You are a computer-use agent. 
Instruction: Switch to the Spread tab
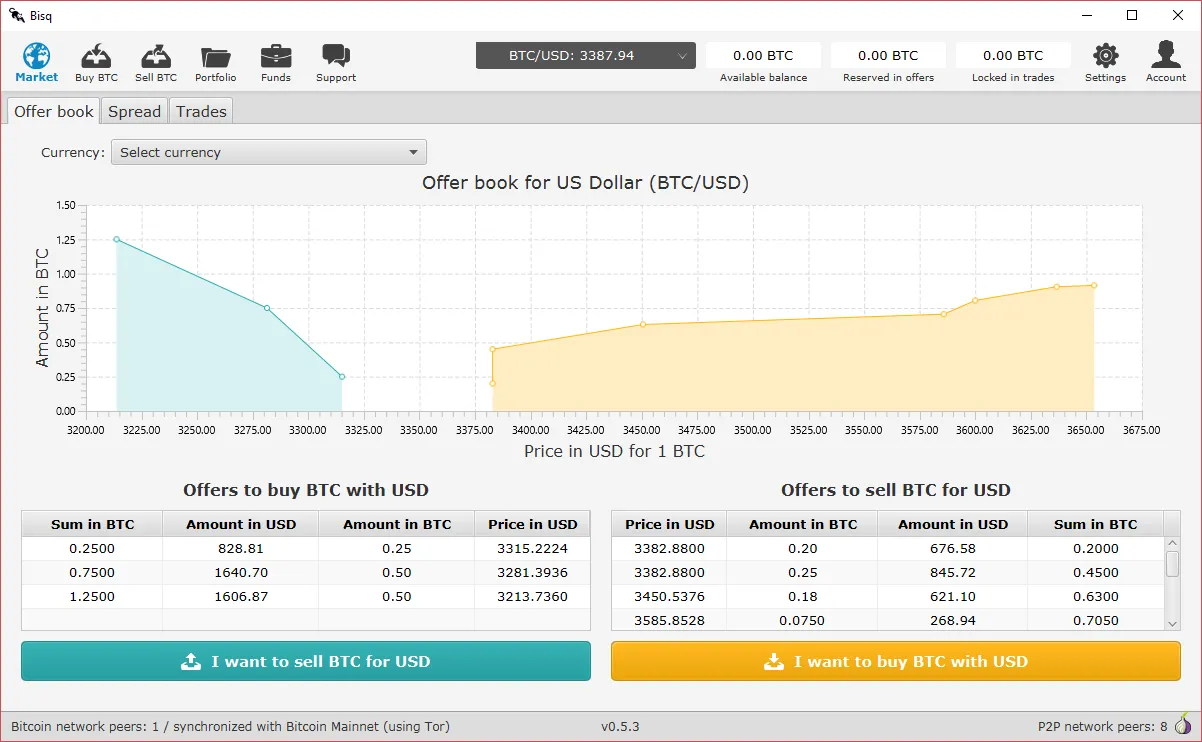135,111
